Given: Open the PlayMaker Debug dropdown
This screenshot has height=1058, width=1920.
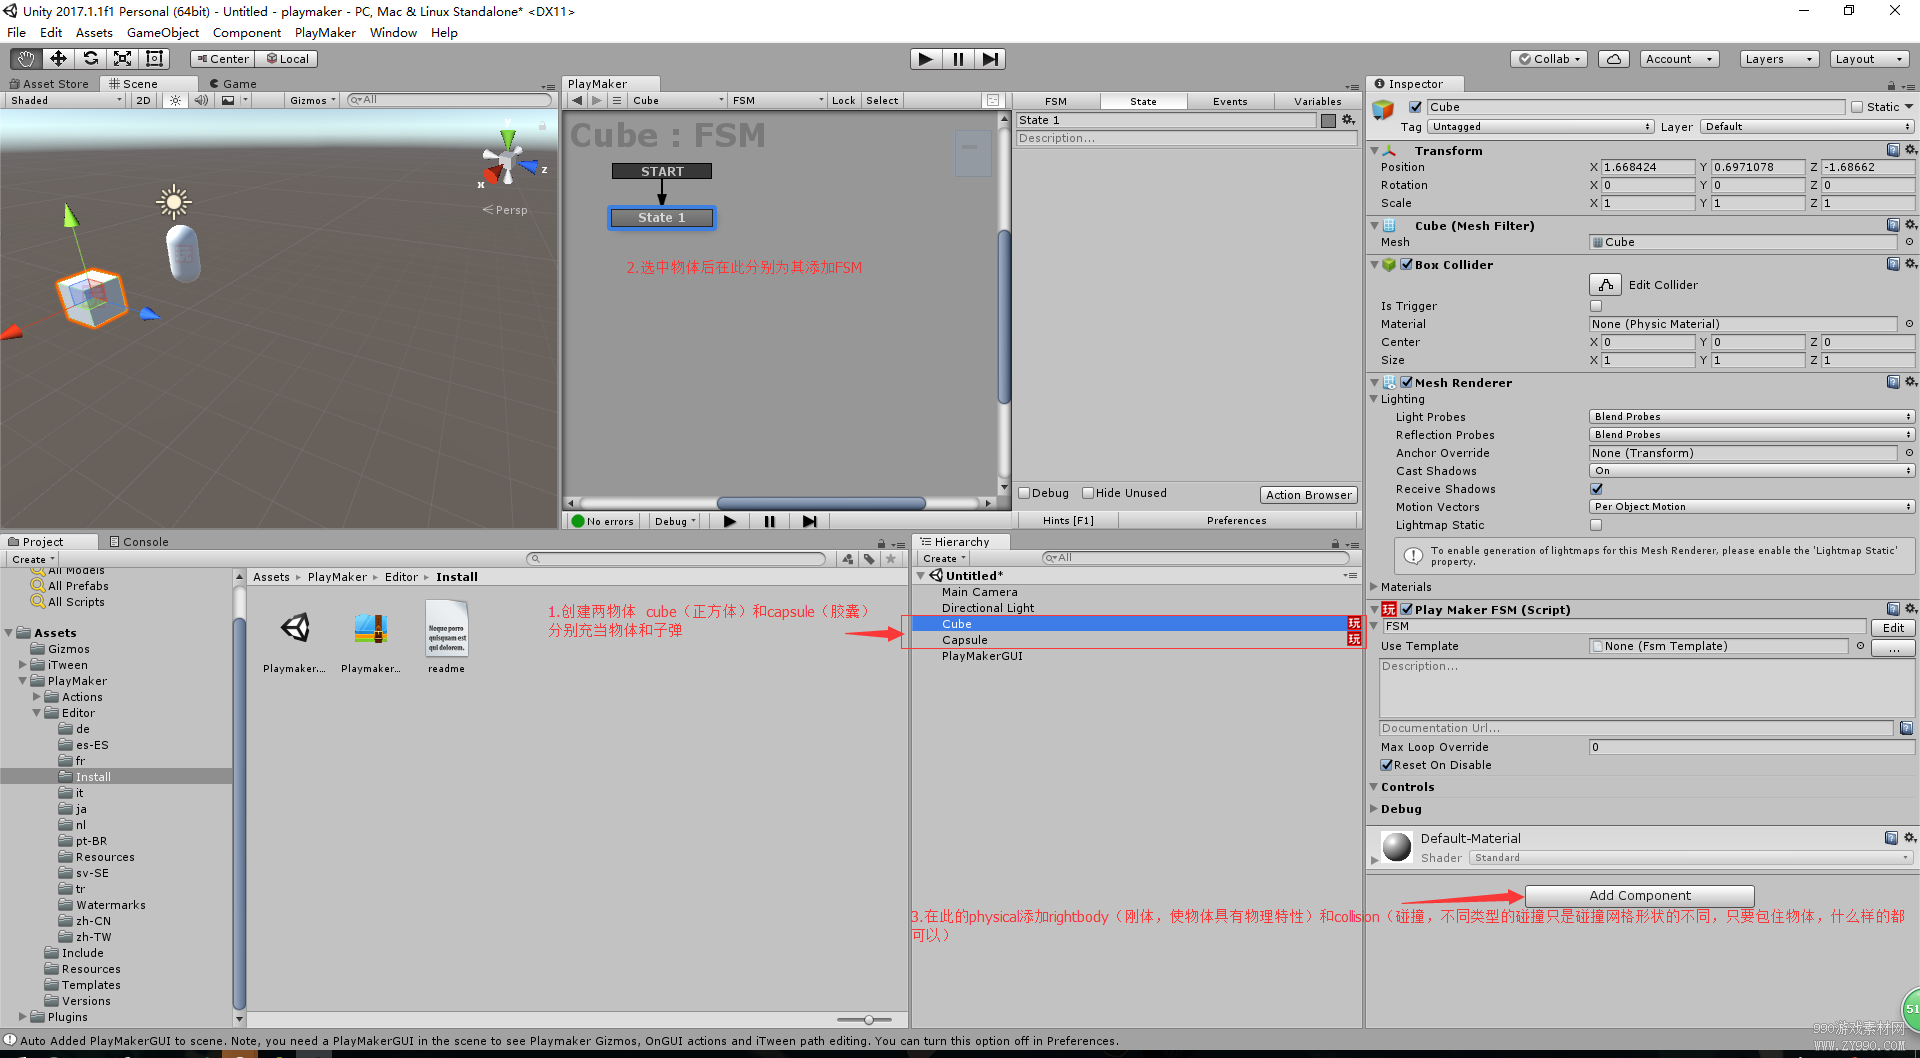Looking at the screenshot, I should (675, 521).
